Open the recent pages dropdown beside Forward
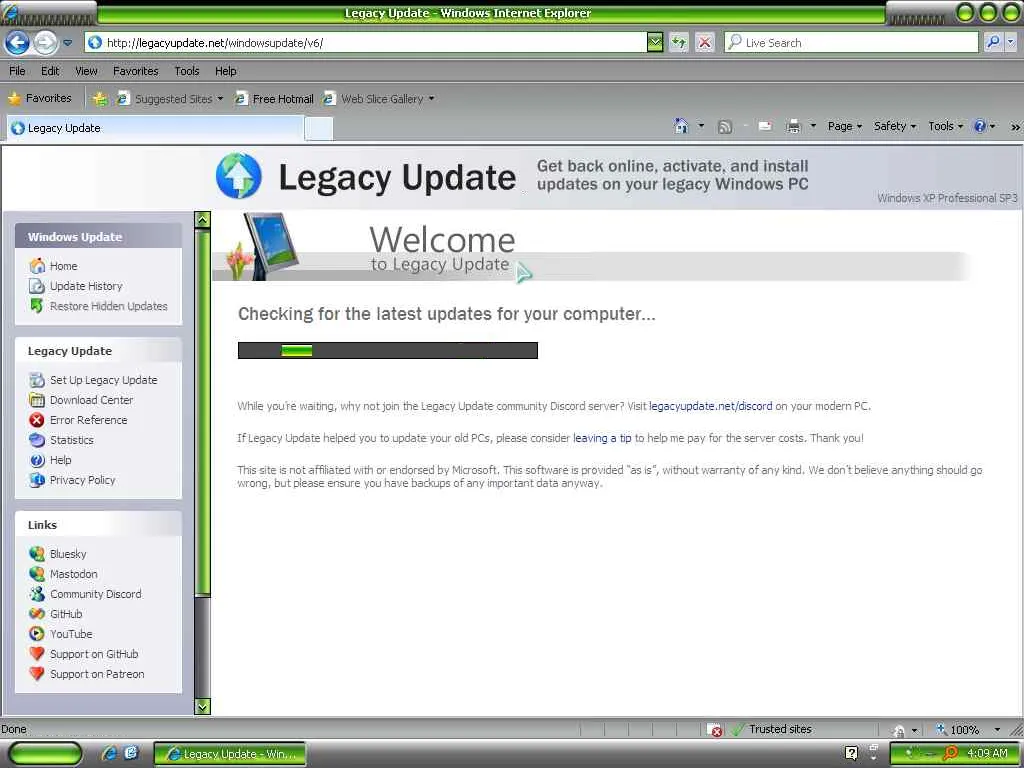 [68, 43]
